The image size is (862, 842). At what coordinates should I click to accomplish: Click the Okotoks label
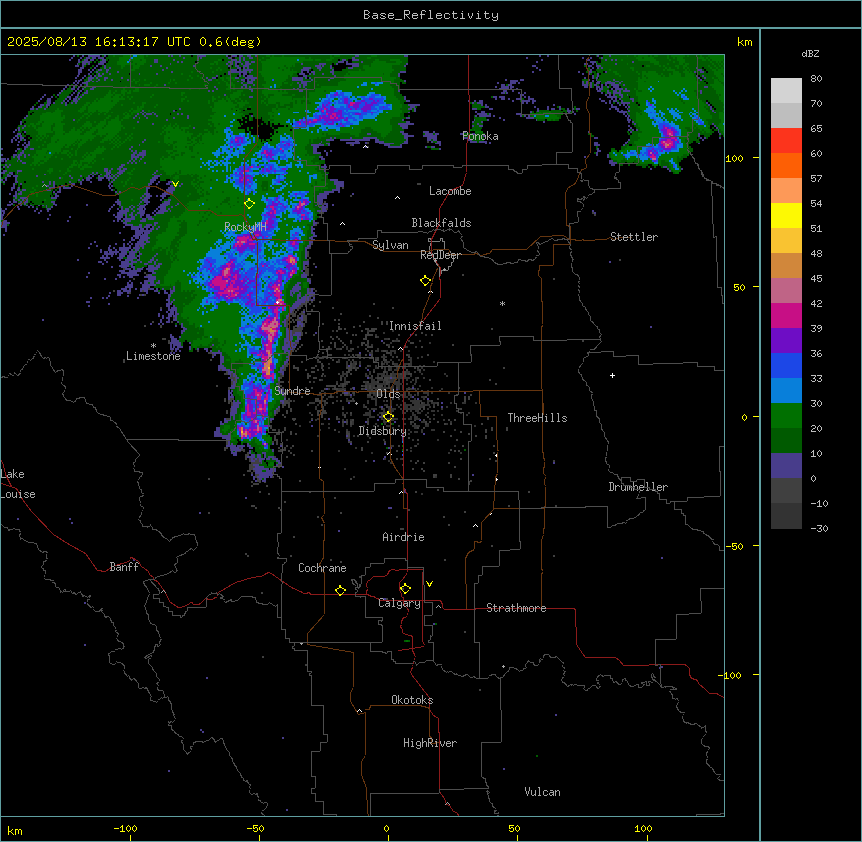coord(412,700)
